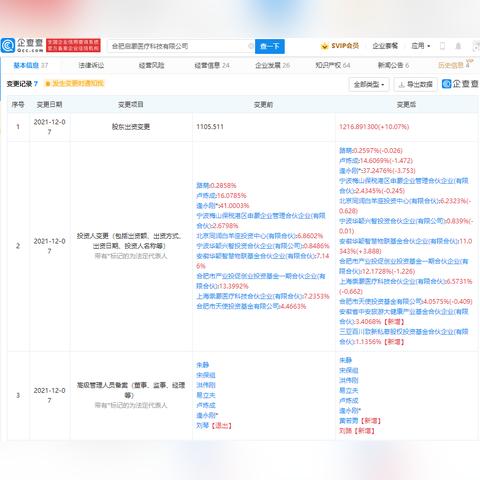The image size is (480, 480).
Task: Switch to the 经营信息 24 tab
Action: [x=212, y=65]
